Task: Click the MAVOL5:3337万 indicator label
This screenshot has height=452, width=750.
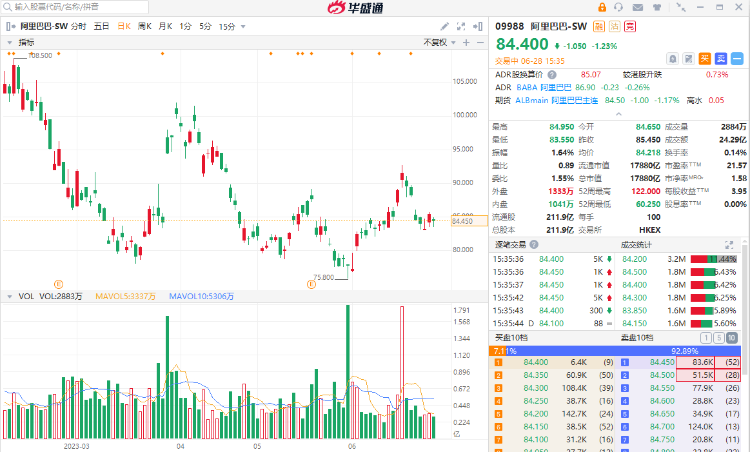Action: tap(125, 297)
